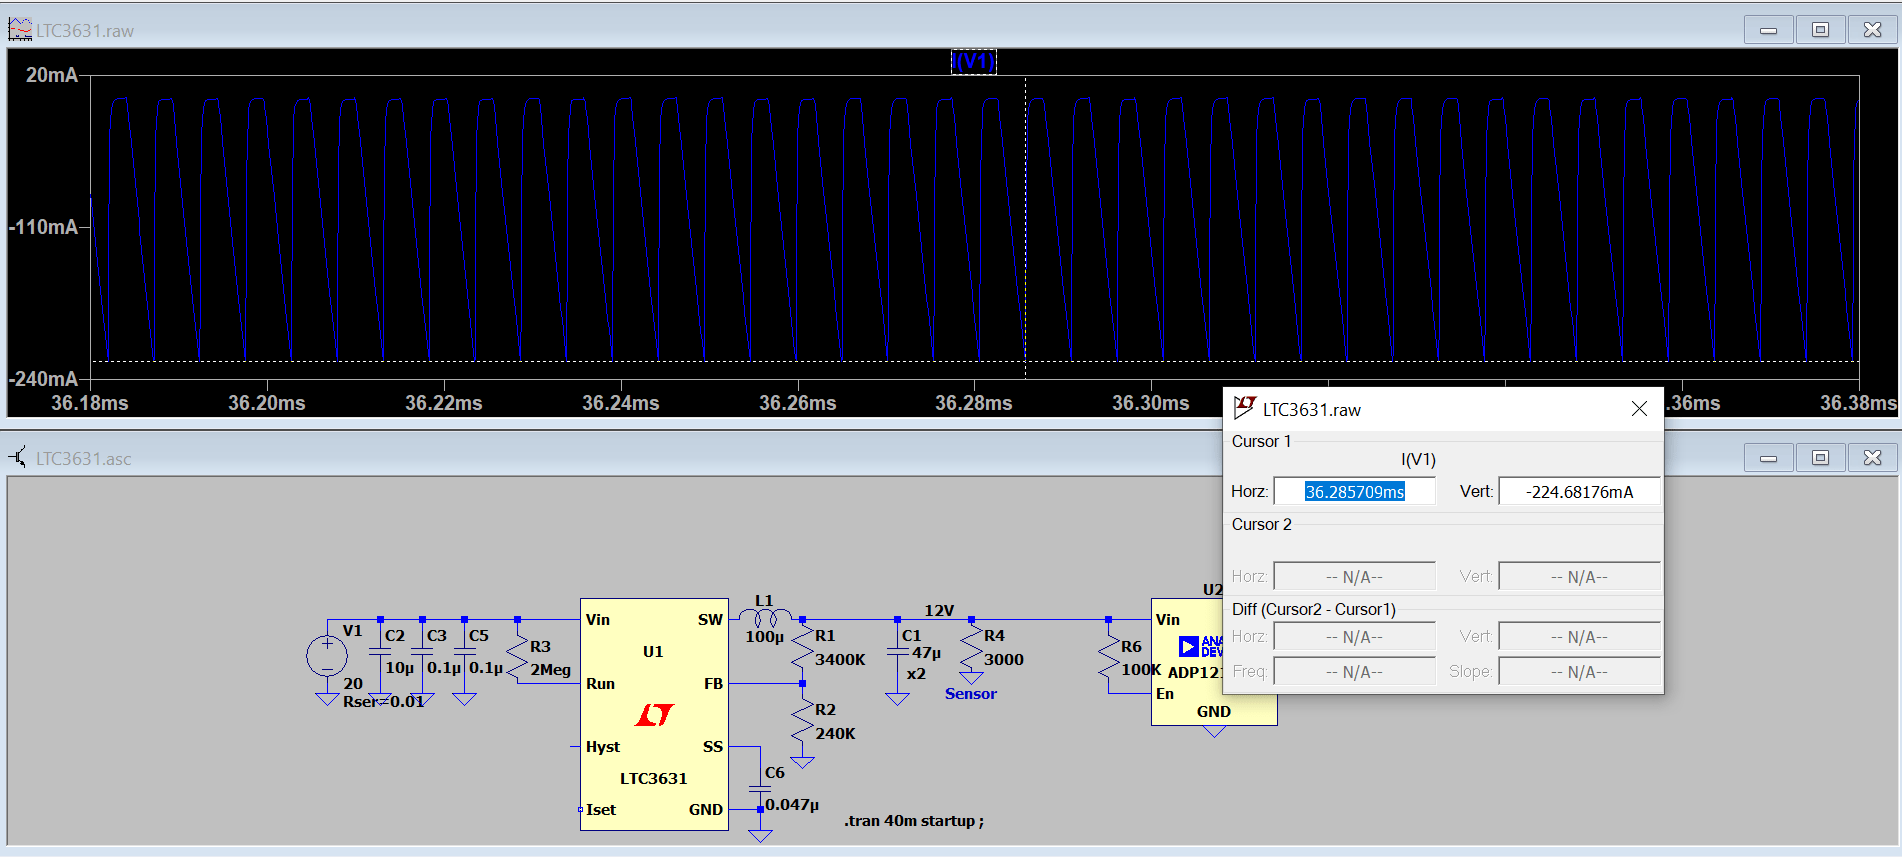
Task: Click the -110mA vertical axis label
Action: [x=44, y=227]
